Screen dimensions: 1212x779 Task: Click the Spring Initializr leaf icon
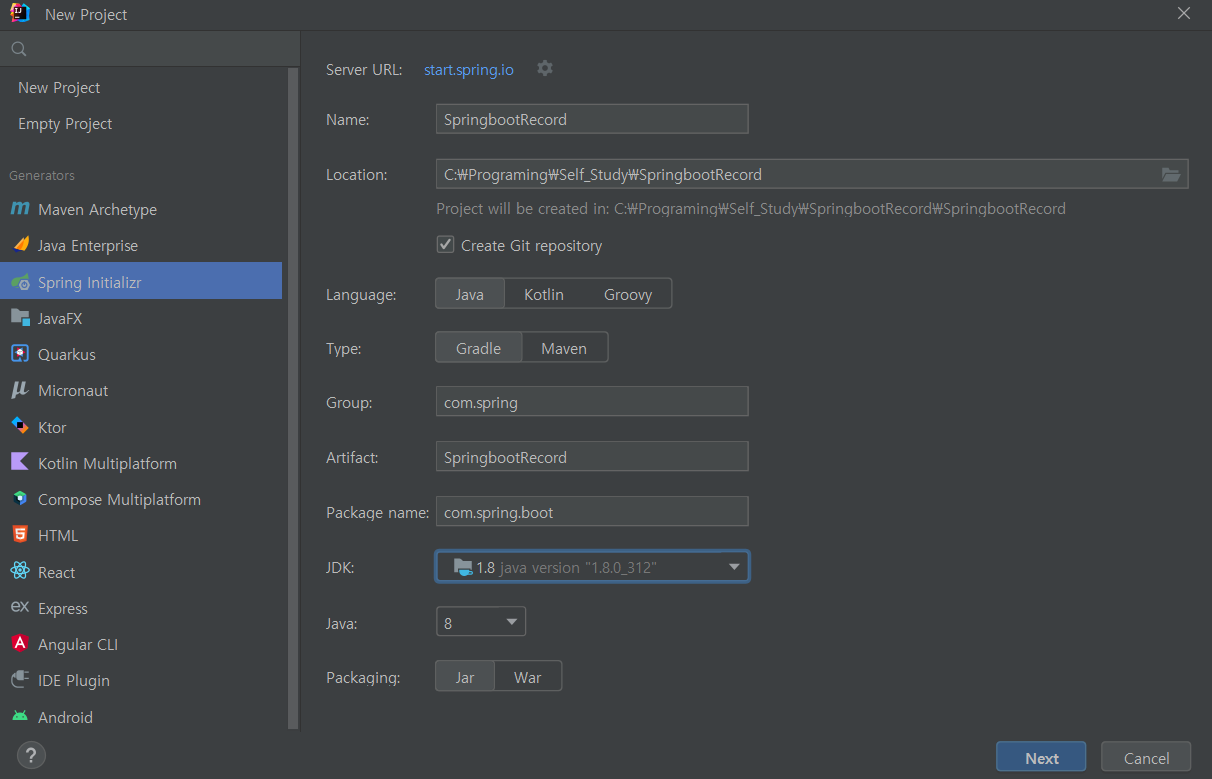click(20, 282)
